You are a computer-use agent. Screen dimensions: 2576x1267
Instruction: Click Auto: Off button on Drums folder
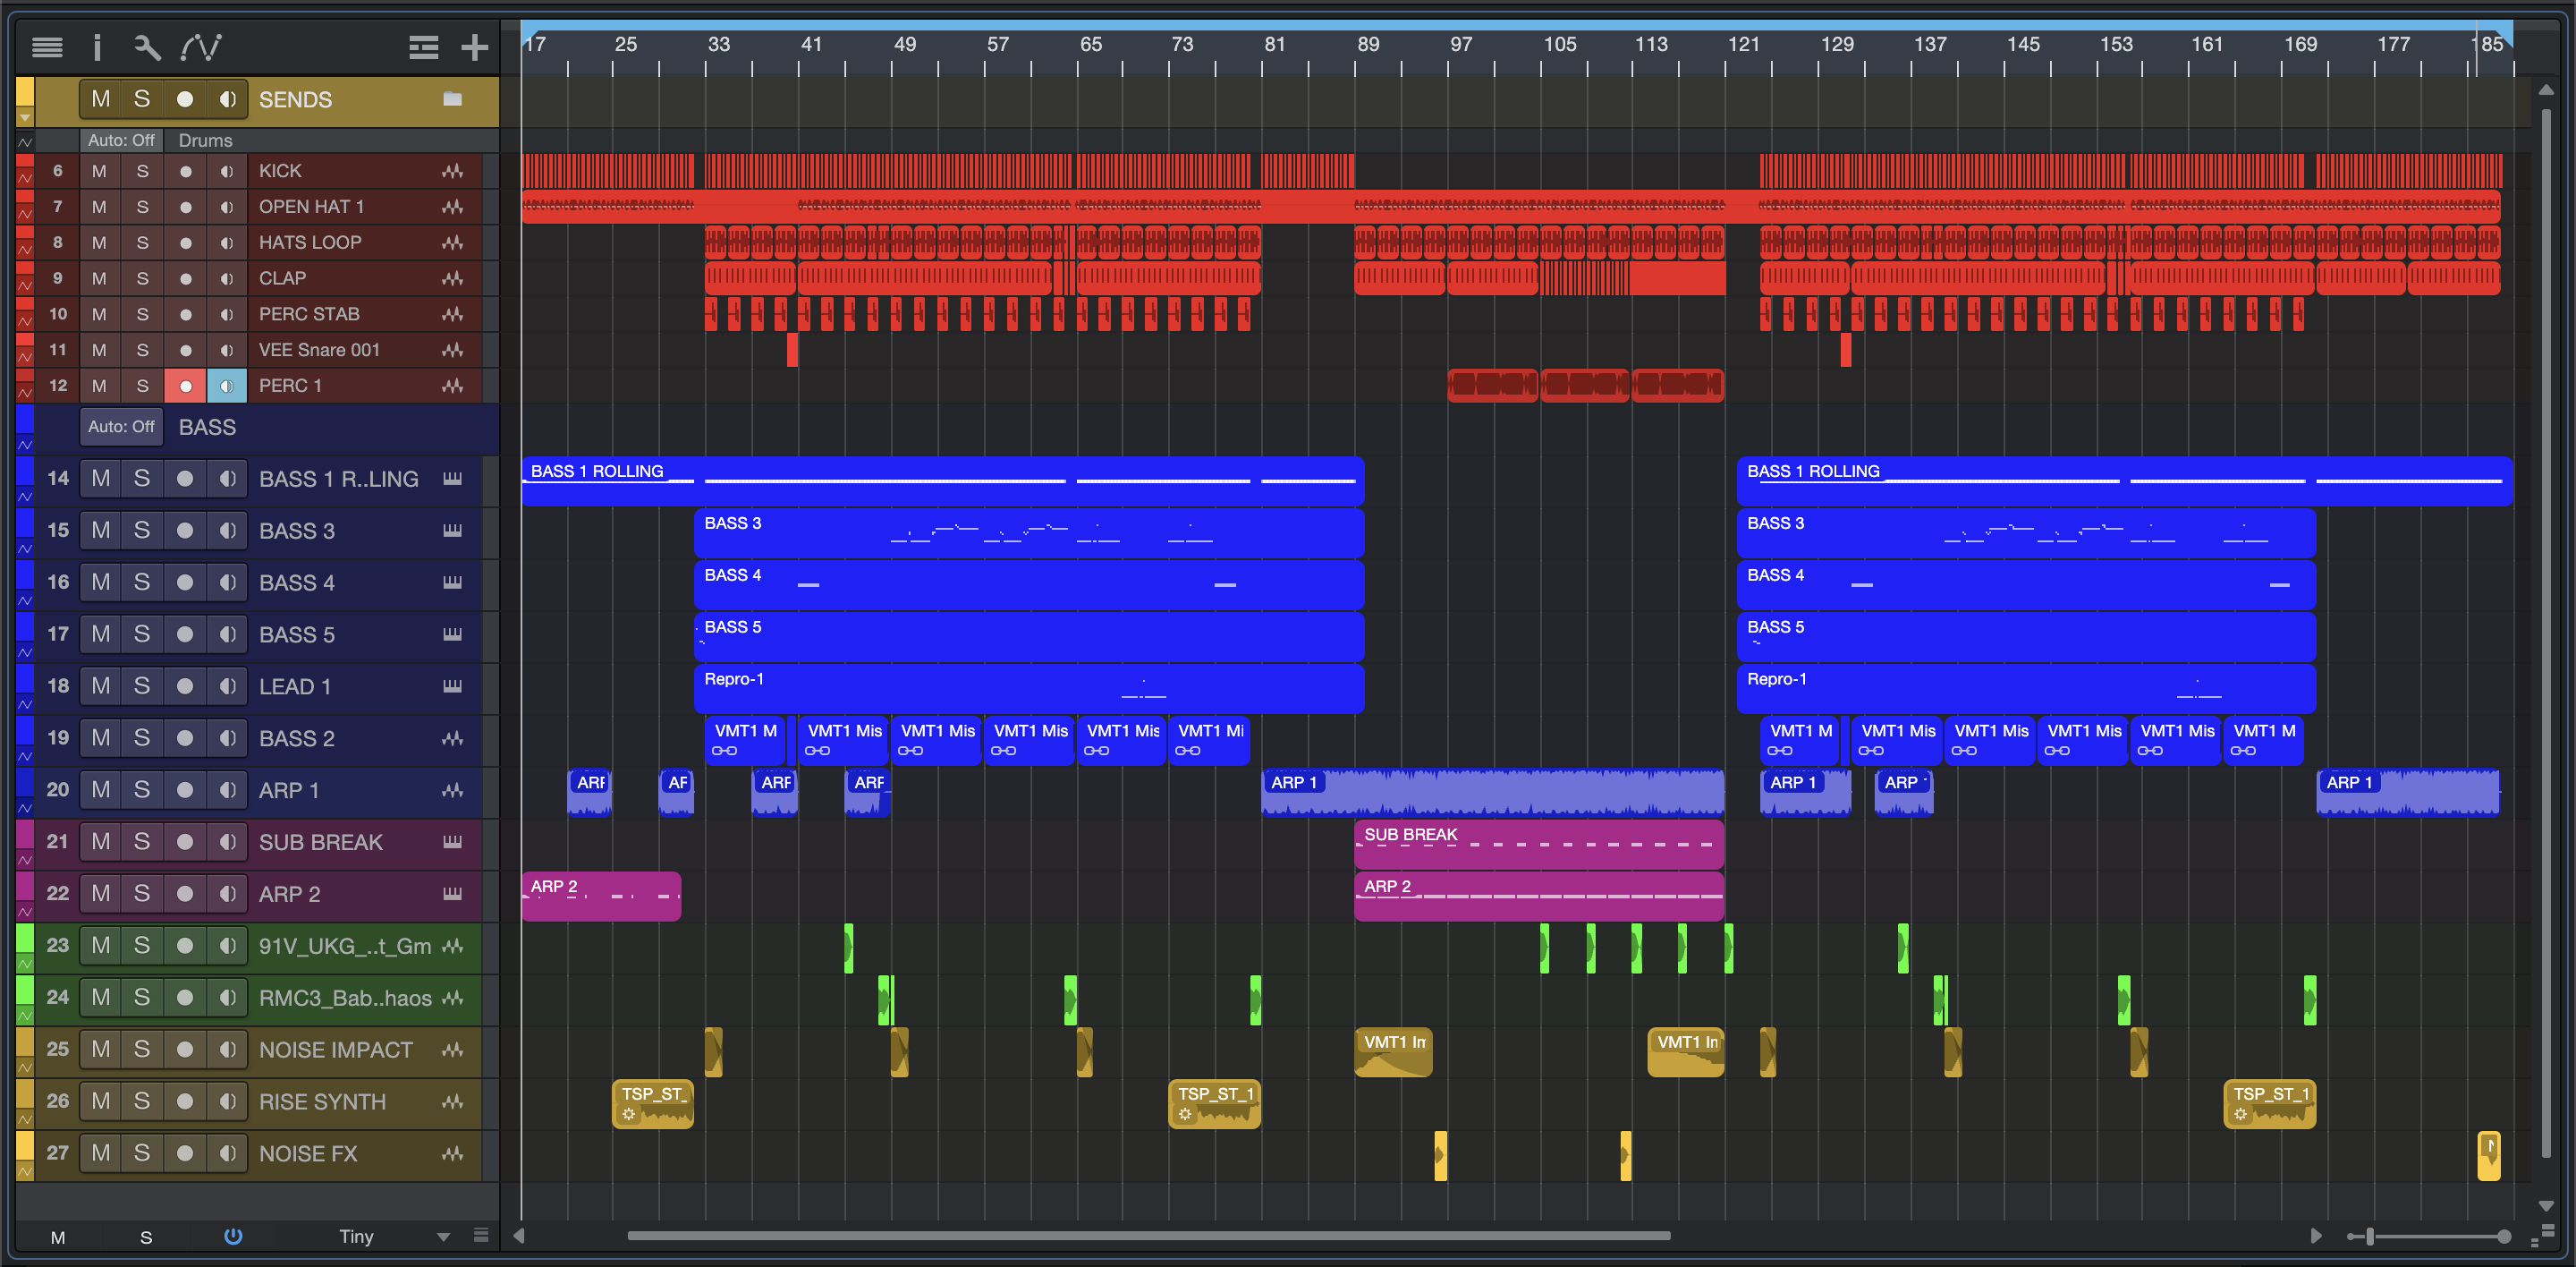[121, 141]
